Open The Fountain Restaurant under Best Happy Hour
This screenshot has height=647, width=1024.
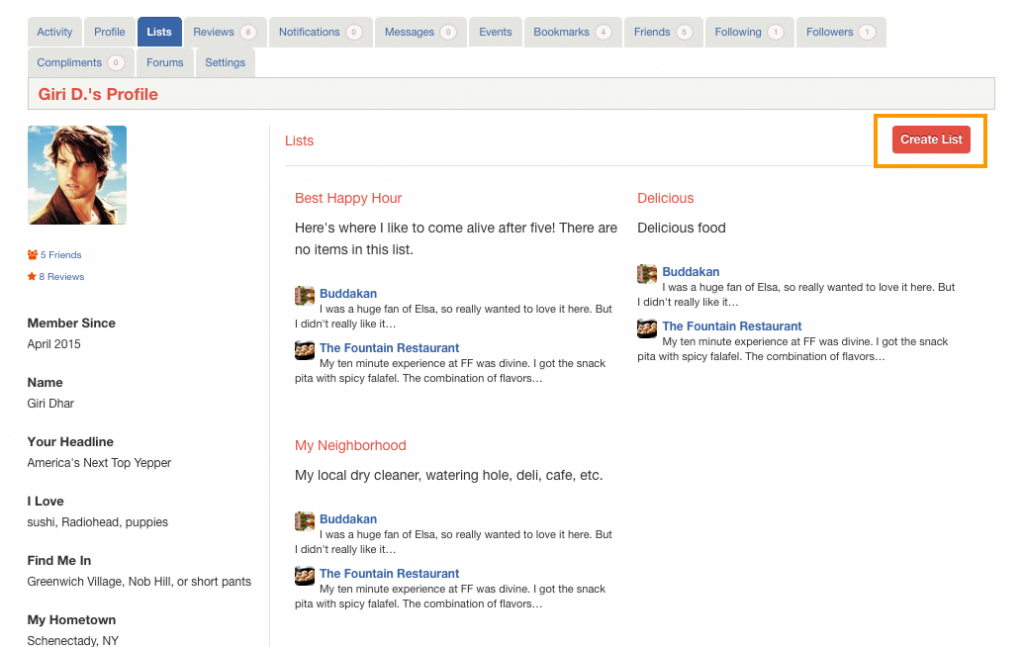coord(389,348)
